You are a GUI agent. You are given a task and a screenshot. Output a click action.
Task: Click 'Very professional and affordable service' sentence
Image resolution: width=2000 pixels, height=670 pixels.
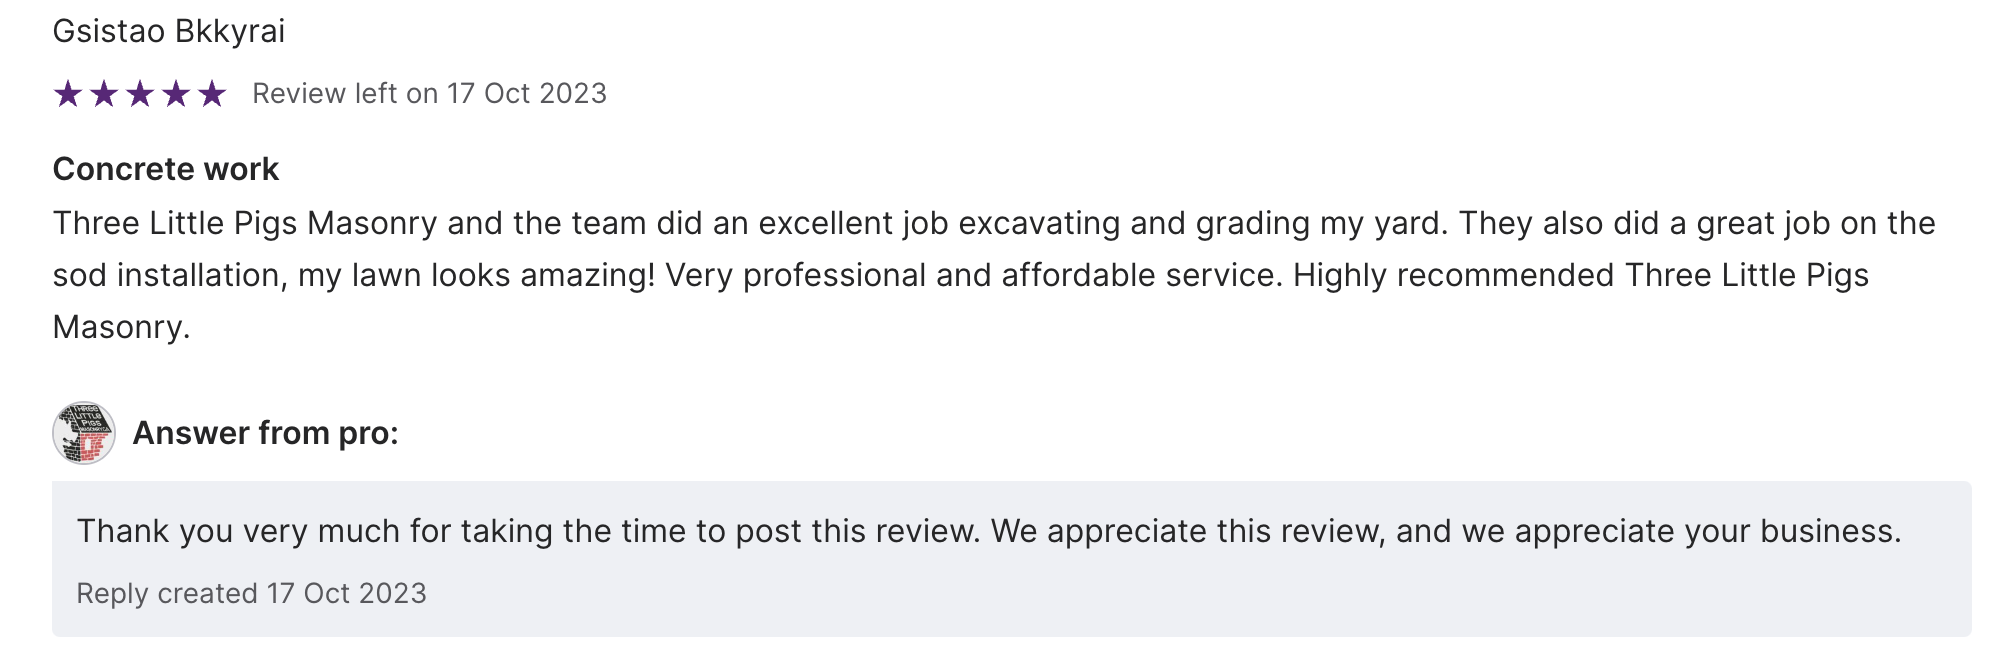972,275
